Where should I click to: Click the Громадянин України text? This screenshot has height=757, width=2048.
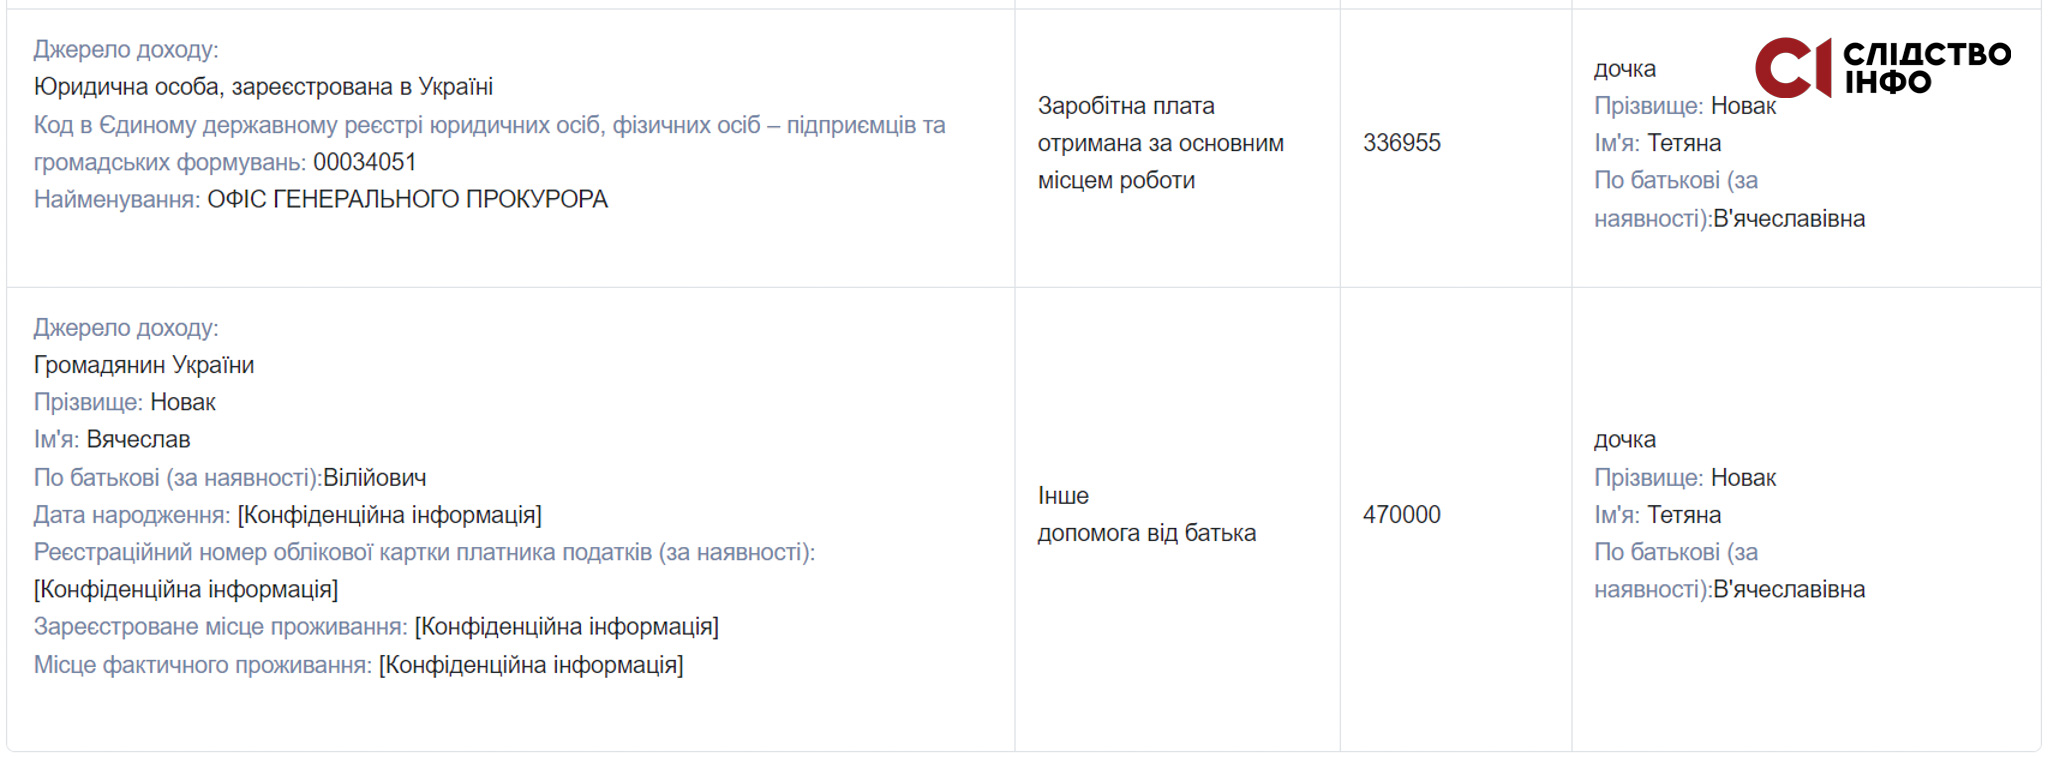click(144, 365)
